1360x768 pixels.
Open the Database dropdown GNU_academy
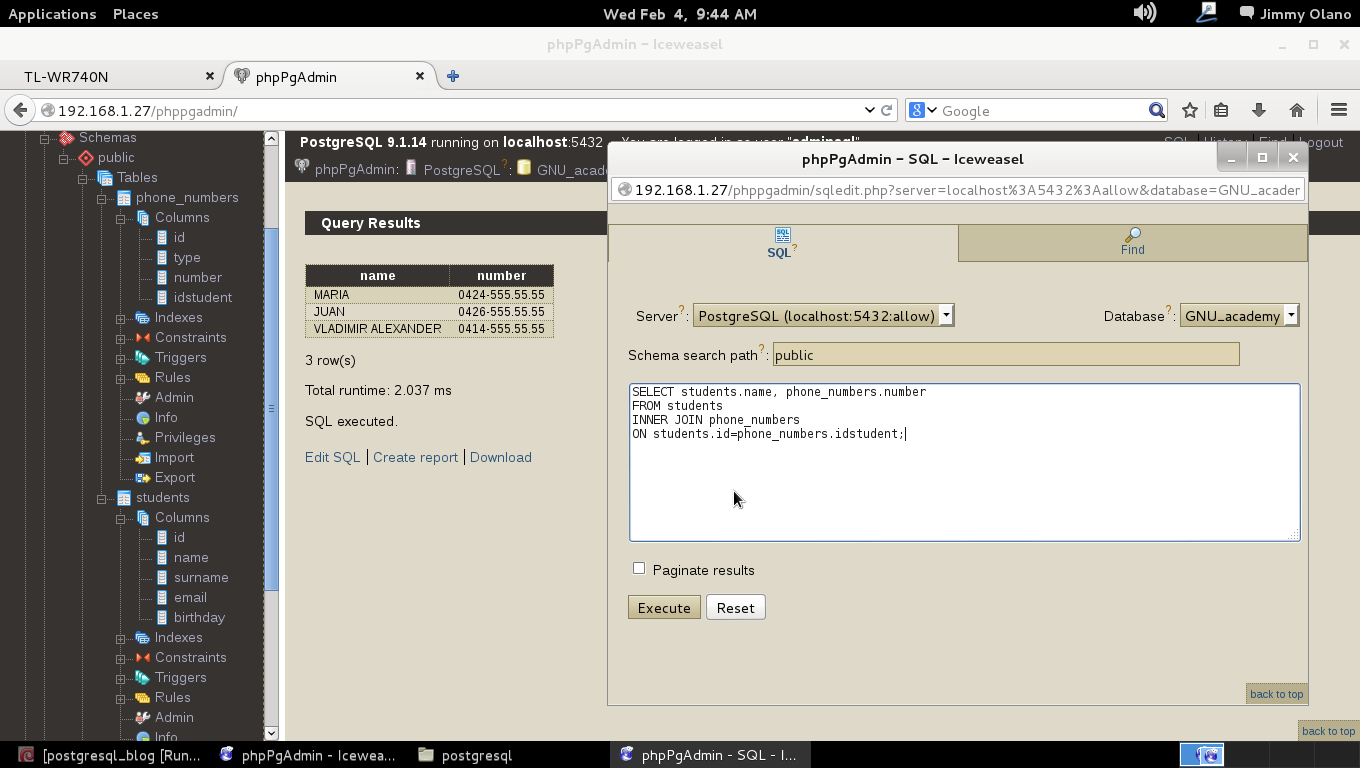click(x=1239, y=316)
